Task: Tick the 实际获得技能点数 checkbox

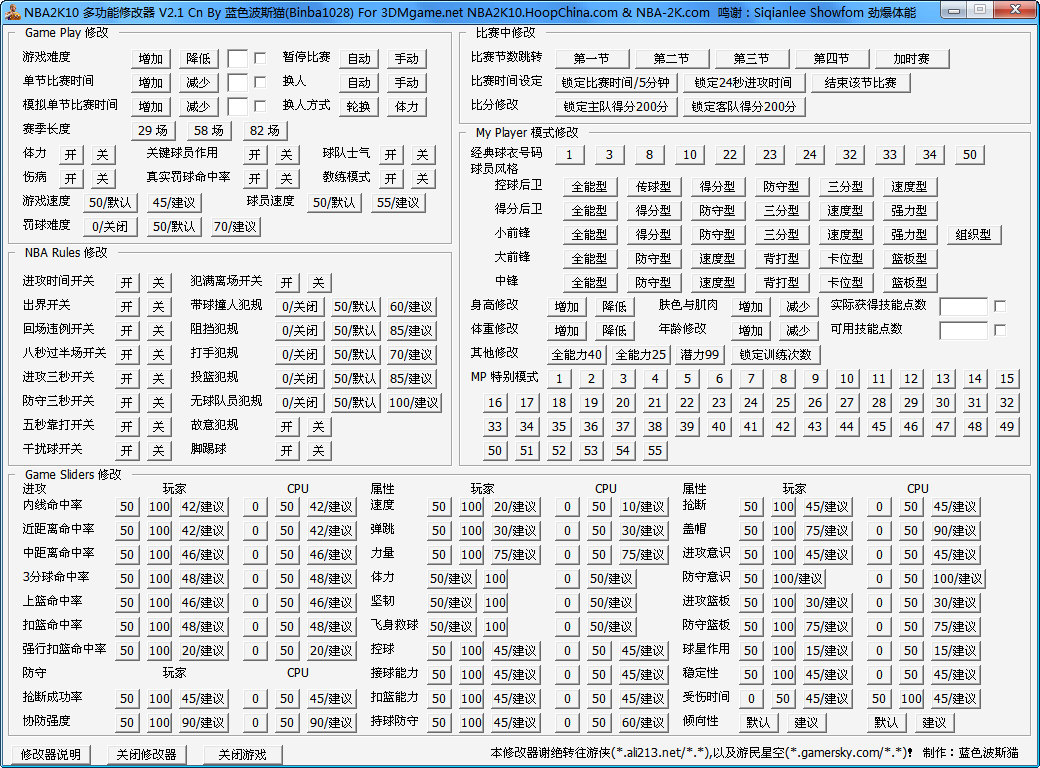Action: pos(1000,306)
